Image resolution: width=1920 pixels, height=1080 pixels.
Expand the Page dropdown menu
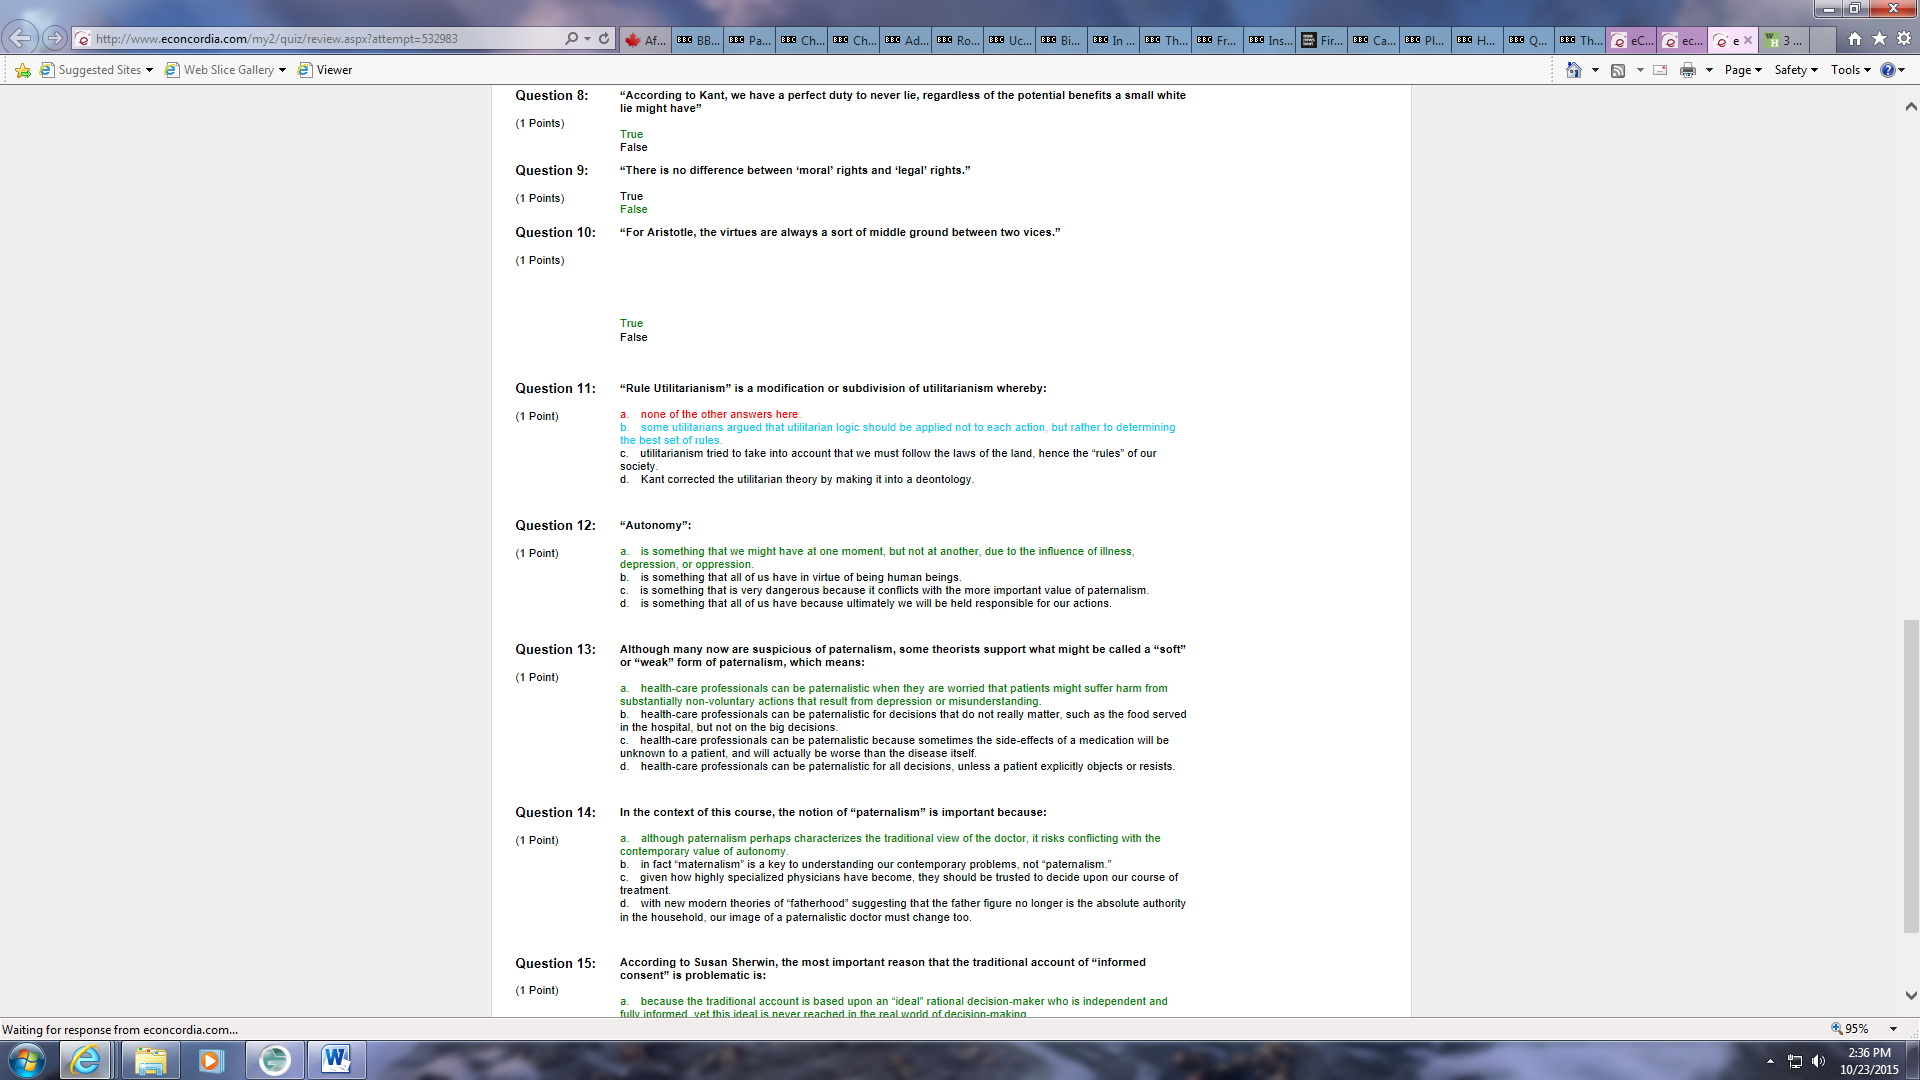pyautogui.click(x=1743, y=70)
